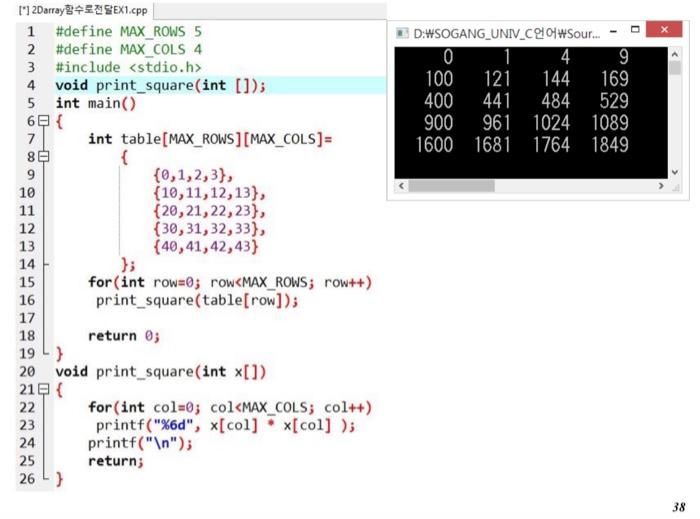This screenshot has height=519, width=700.
Task: Collapse the table initializer fold at line 8
Action: pos(43,157)
